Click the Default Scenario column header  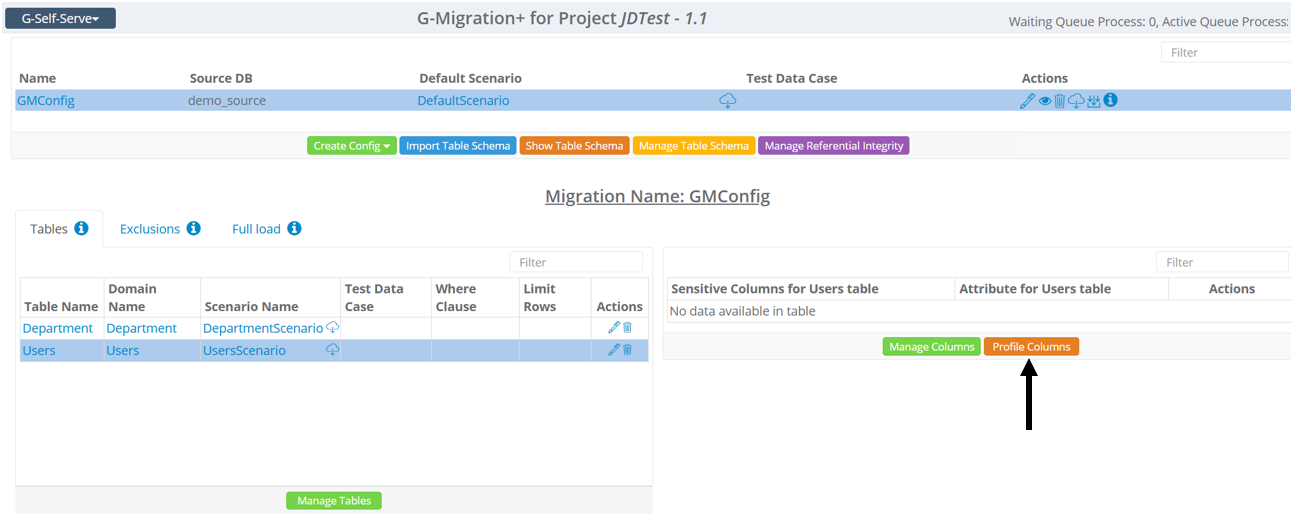tap(470, 78)
